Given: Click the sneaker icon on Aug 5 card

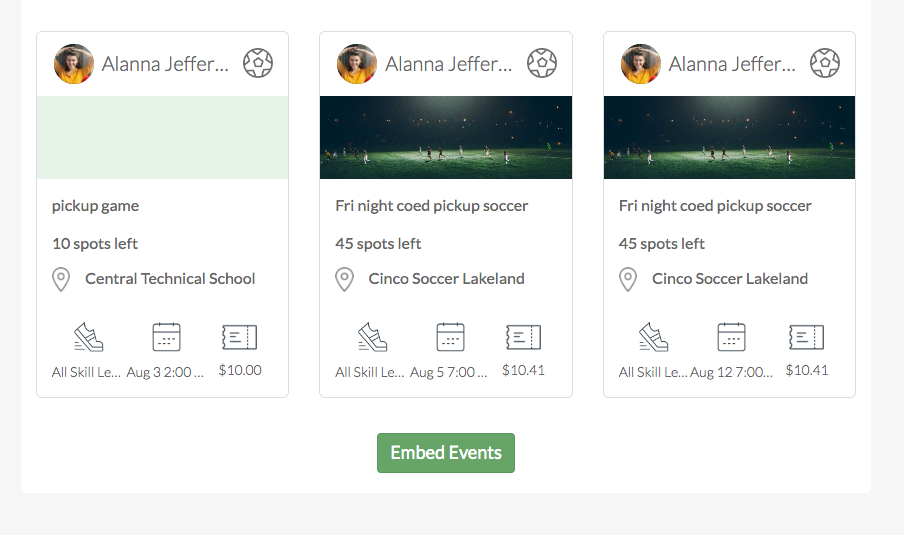Looking at the screenshot, I should click(x=372, y=337).
